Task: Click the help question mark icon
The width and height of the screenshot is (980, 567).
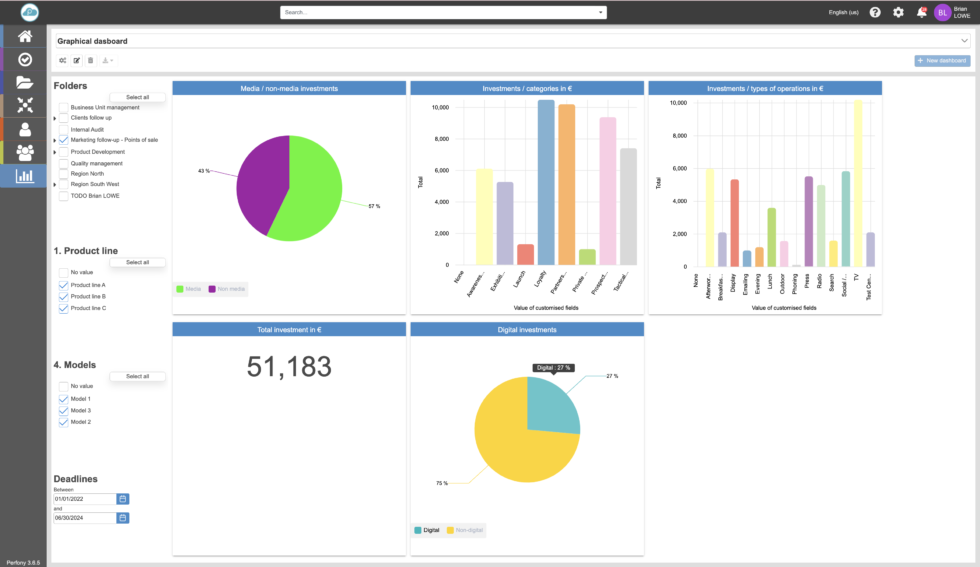Action: pos(875,12)
